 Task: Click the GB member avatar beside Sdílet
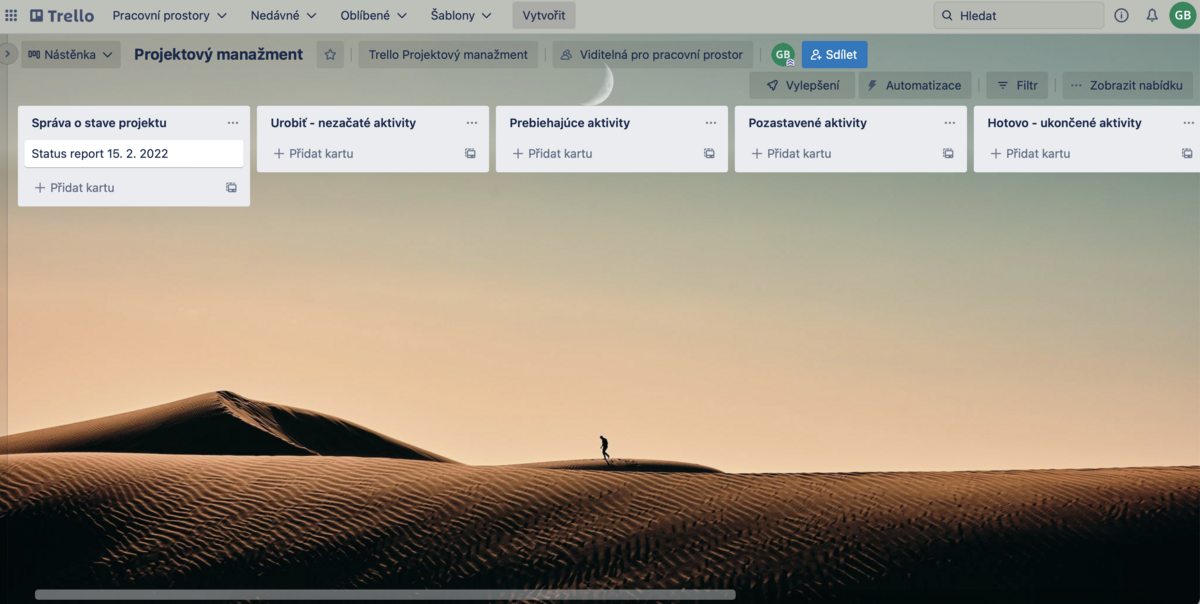click(782, 54)
